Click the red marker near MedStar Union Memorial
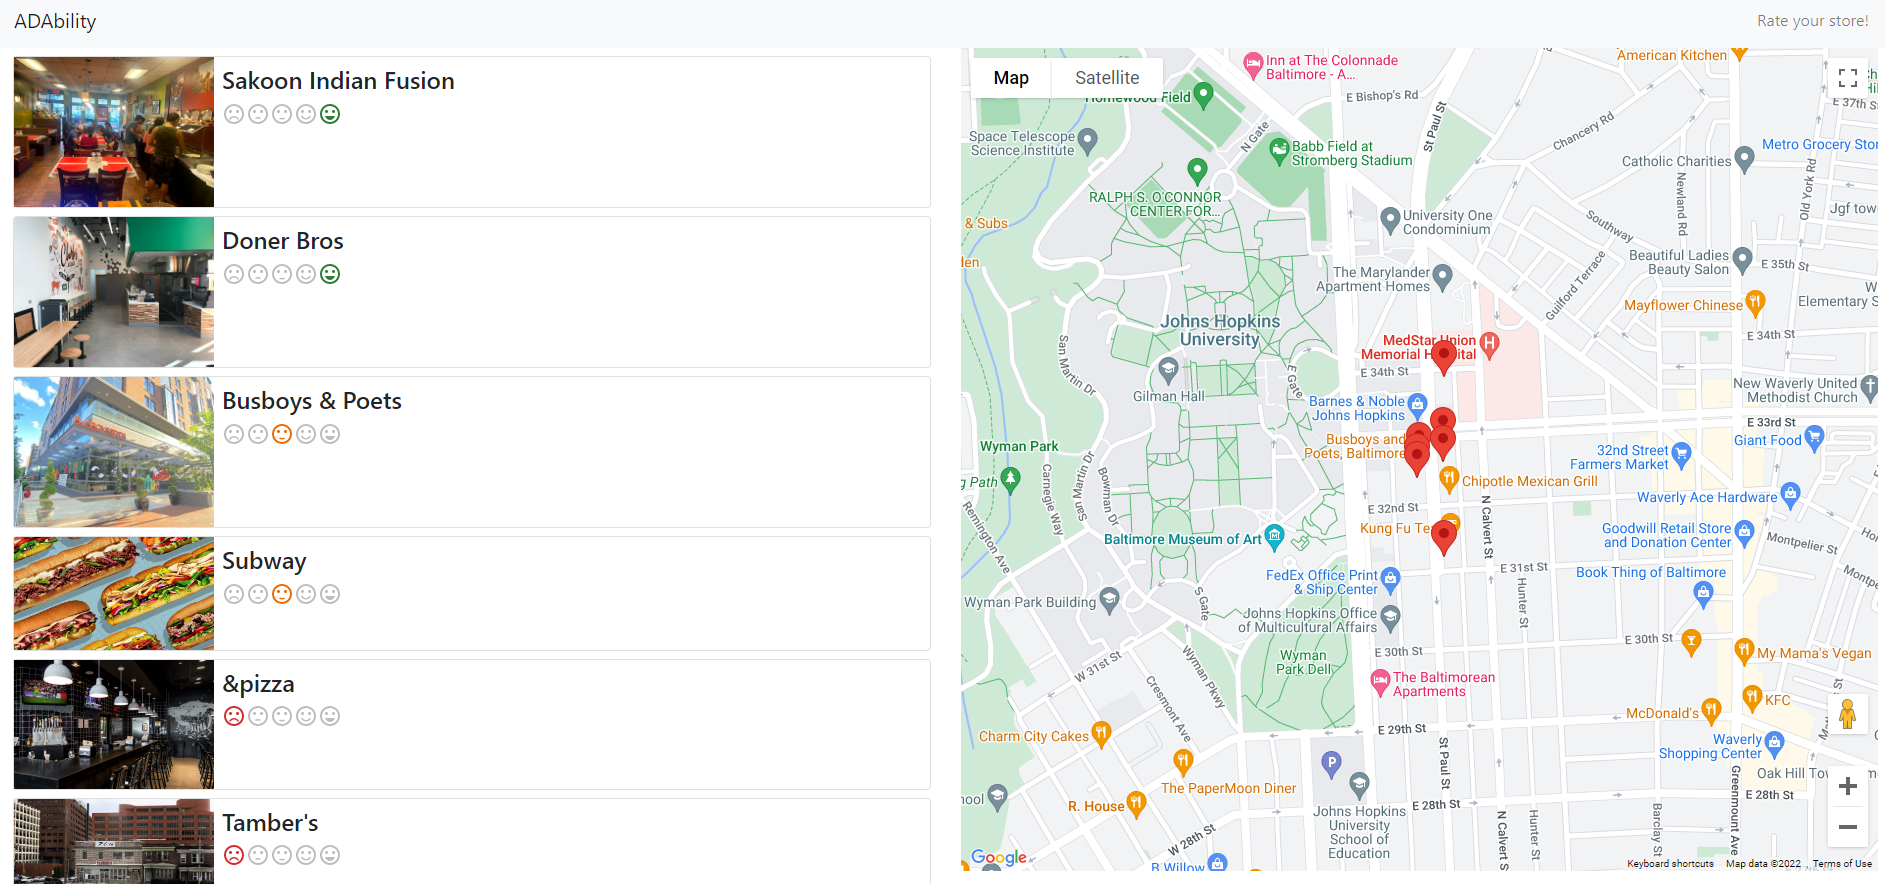Screen dimensions: 1886x884 point(1443,357)
